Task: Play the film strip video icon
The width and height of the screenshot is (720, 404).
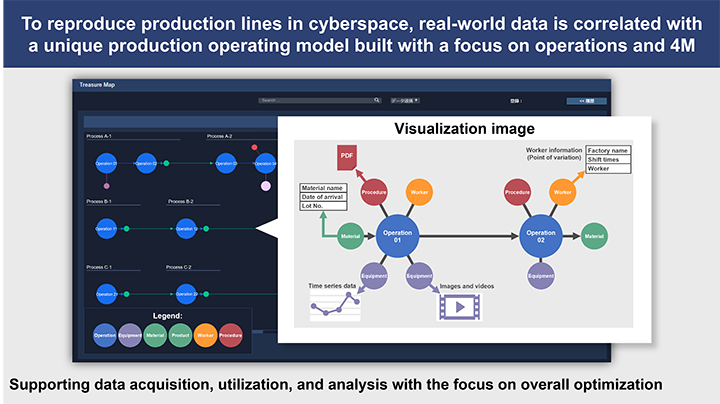Action: [460, 307]
